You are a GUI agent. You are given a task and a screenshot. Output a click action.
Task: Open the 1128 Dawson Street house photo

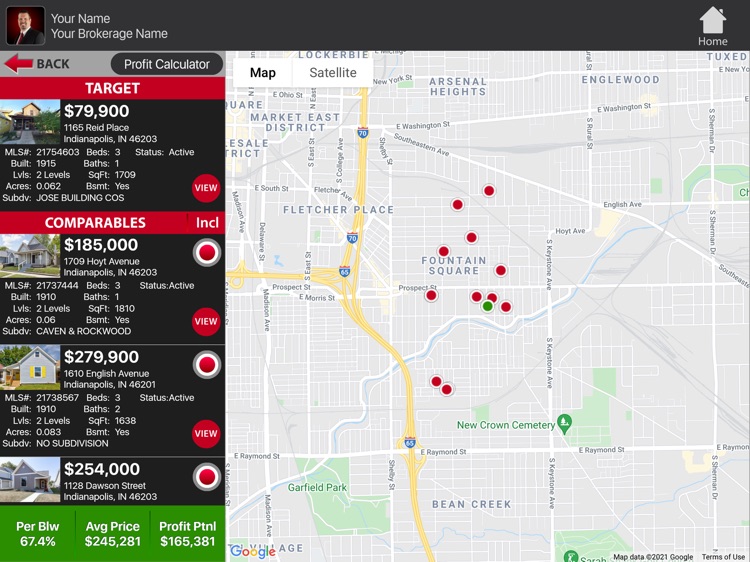pos(30,480)
